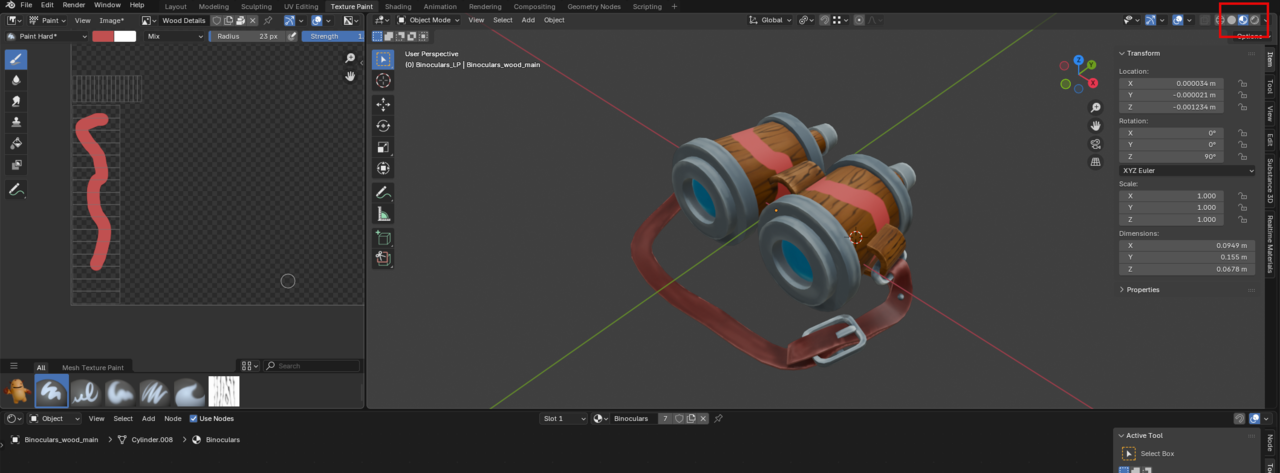Toggle lock on Rotation Z
This screenshot has width=1280, height=473.
1242,157
